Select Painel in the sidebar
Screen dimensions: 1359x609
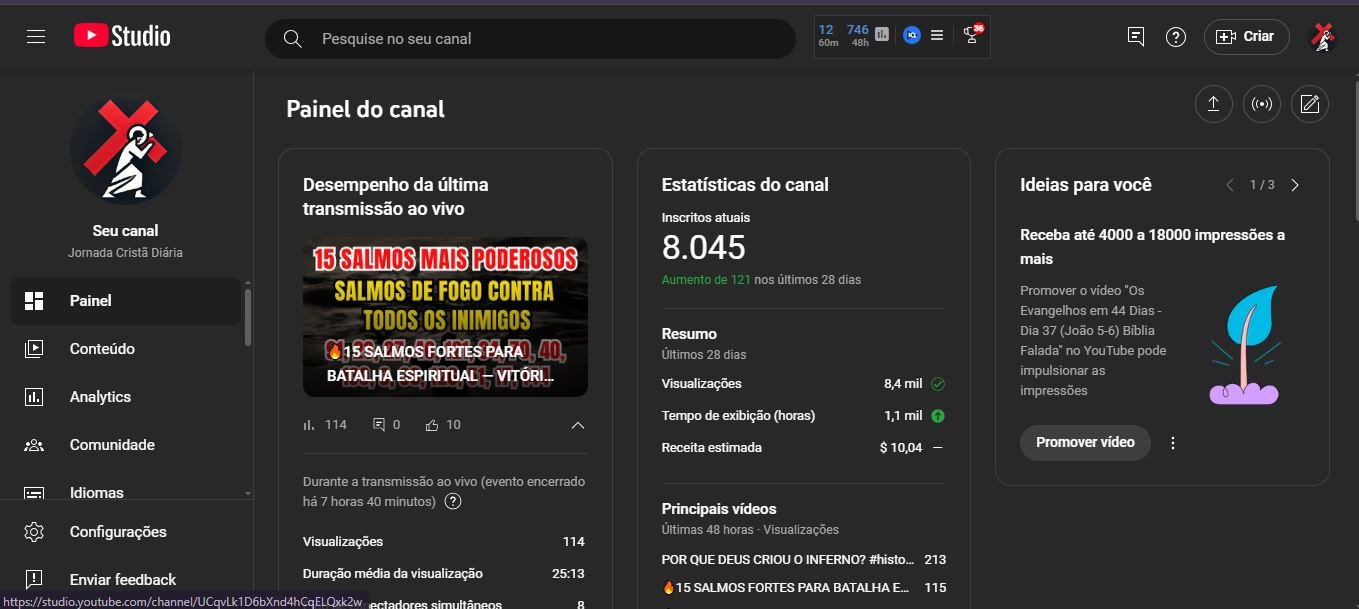coord(125,301)
